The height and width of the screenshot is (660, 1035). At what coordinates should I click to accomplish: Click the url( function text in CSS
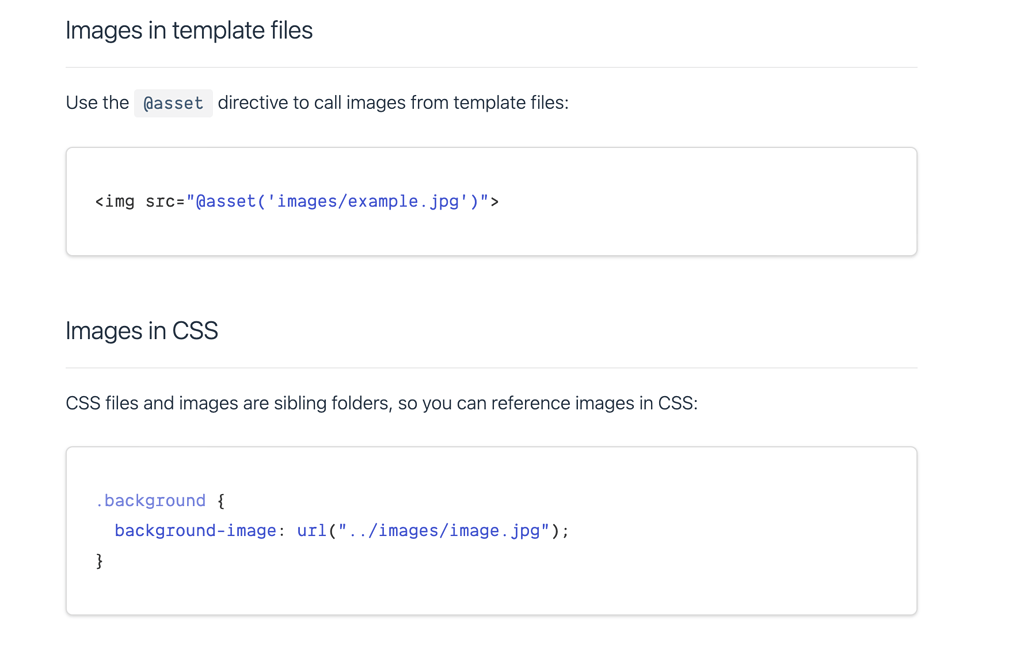[313, 530]
